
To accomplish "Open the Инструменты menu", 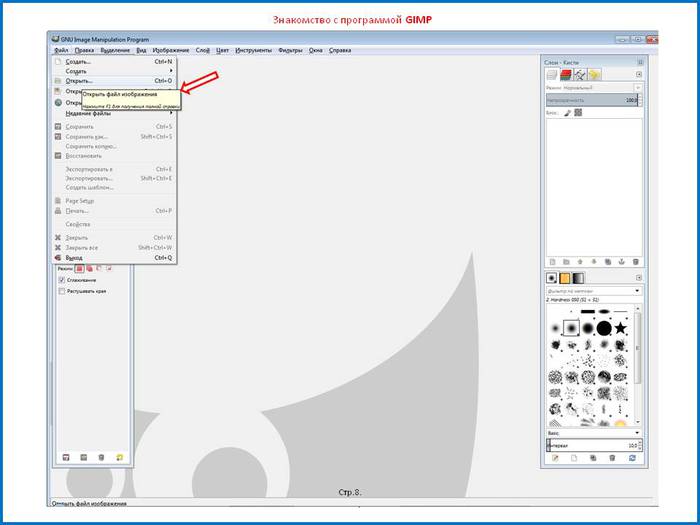I will (x=254, y=50).
